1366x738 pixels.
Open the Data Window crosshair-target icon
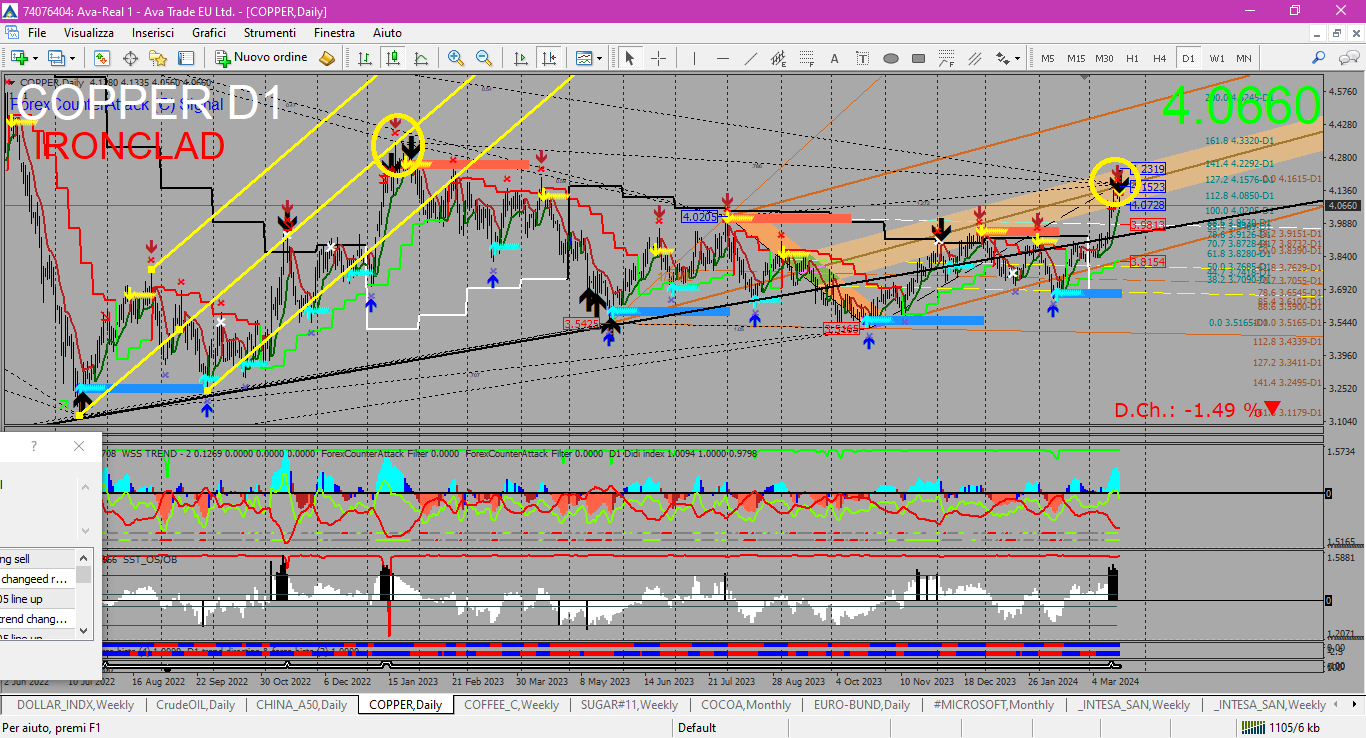pyautogui.click(x=130, y=58)
